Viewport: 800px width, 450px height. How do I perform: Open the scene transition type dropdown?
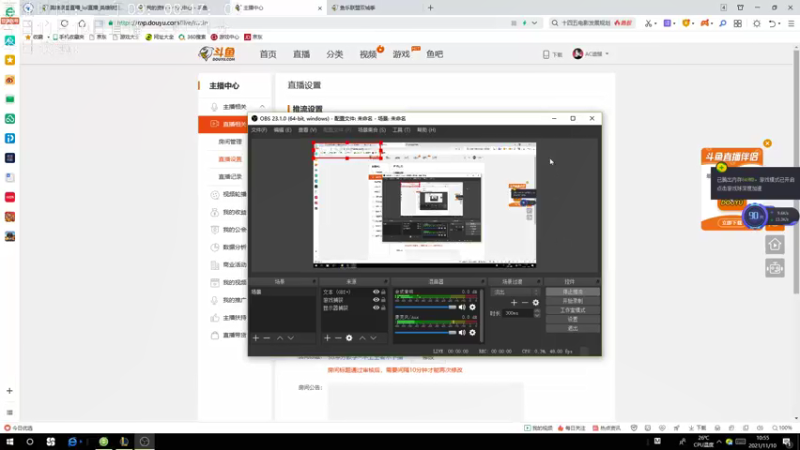[515, 292]
